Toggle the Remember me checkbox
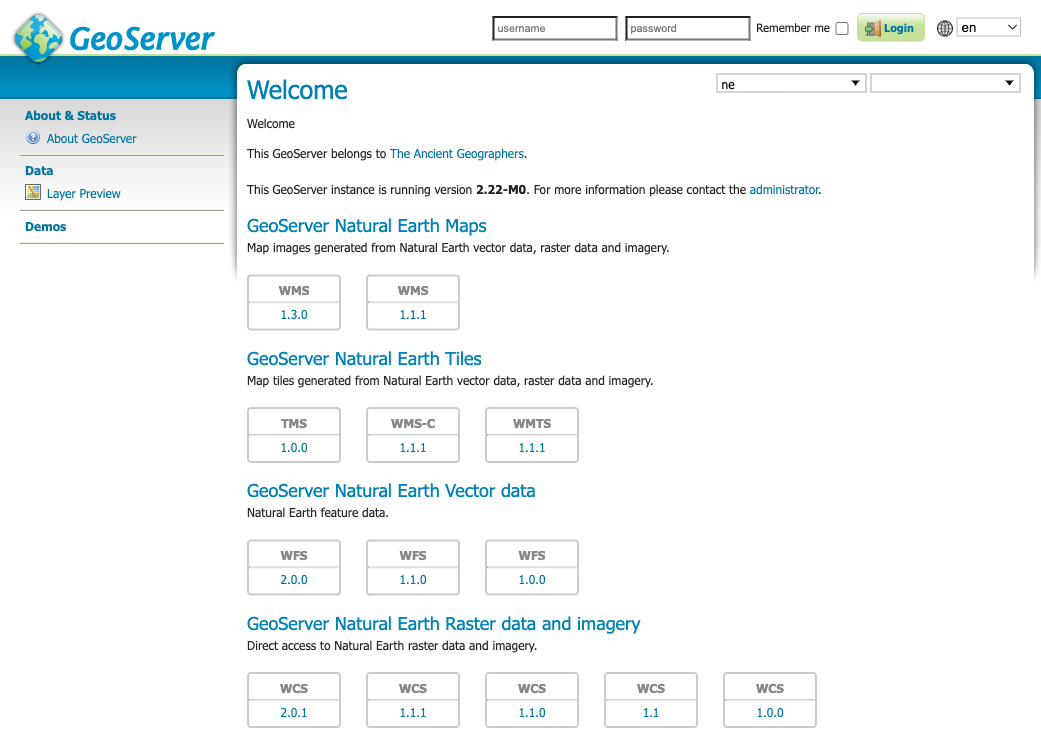Screen dimensions: 1041x738 (x=842, y=29)
